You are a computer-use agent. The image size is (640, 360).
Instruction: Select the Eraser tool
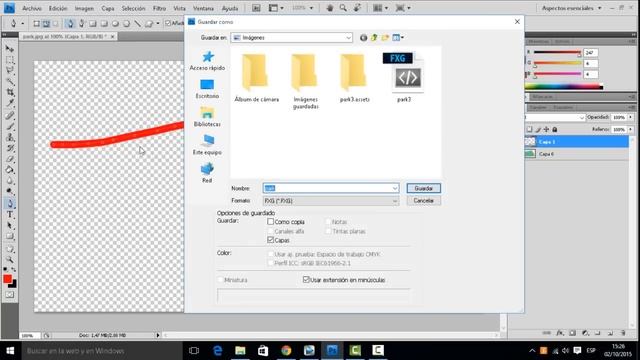pos(10,159)
